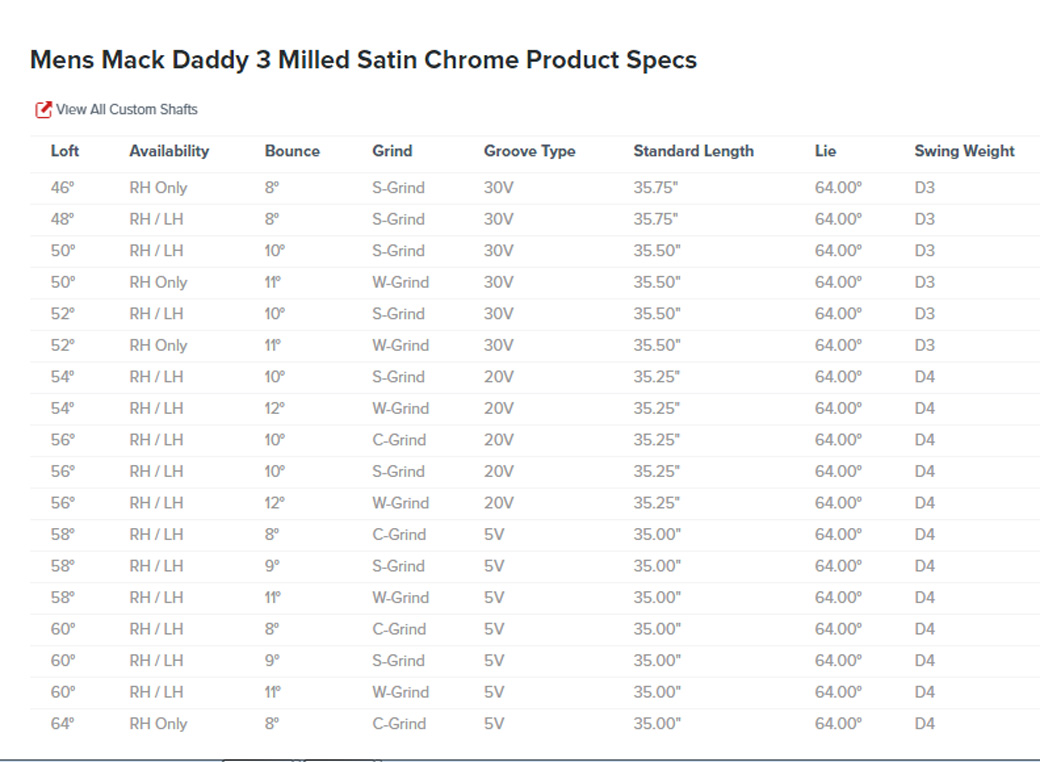Click the Swing Weight column header

(964, 151)
